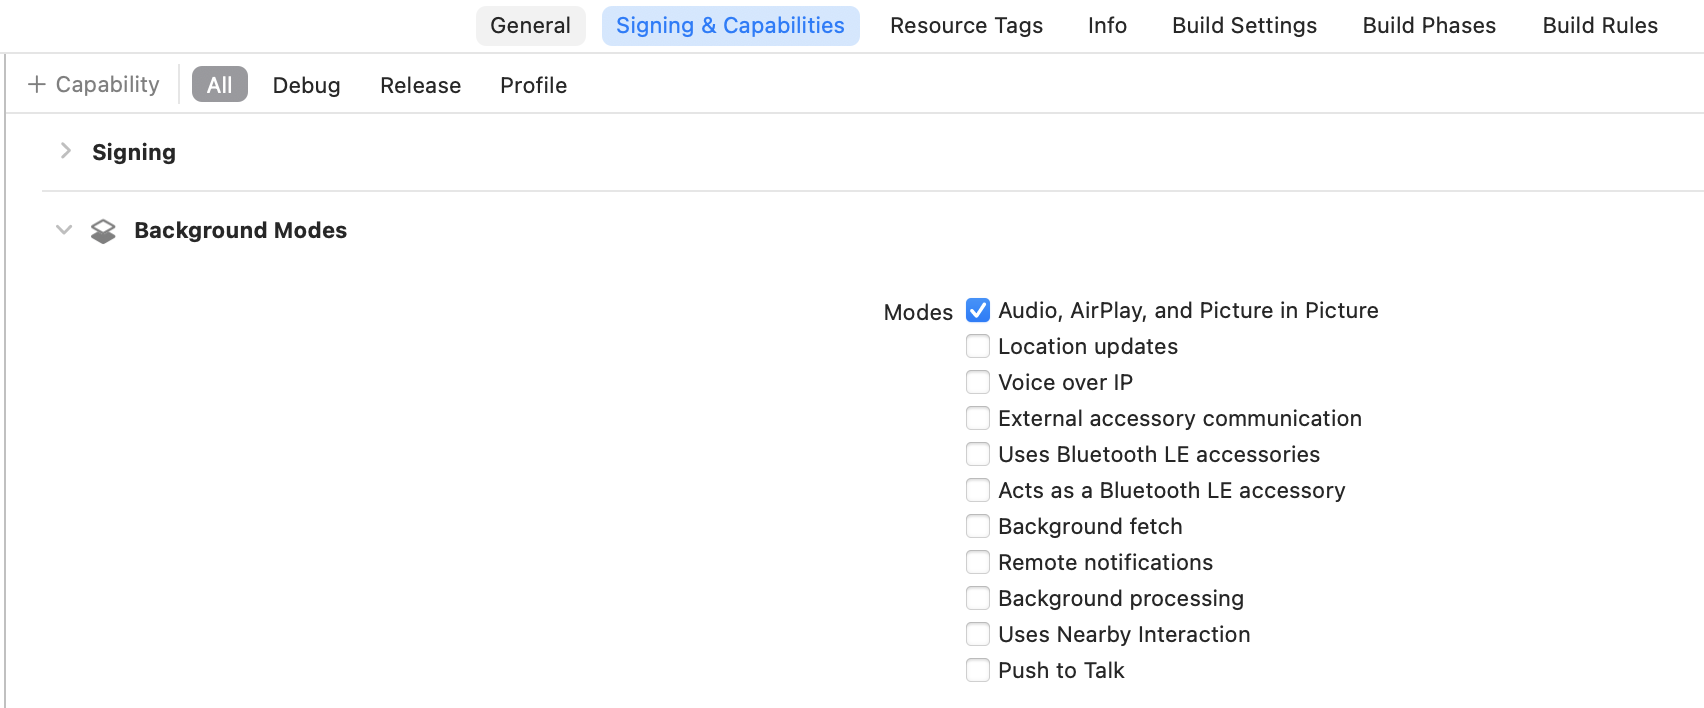
Task: Enable Location updates background mode
Action: (x=978, y=346)
